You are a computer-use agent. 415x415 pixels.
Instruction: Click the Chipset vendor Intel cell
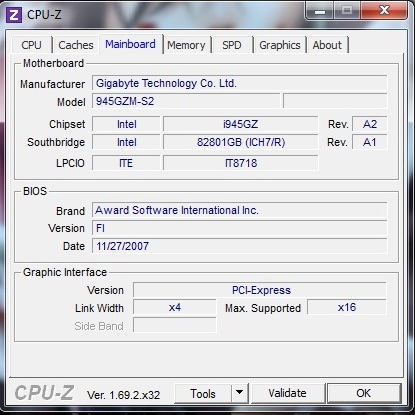(x=126, y=124)
